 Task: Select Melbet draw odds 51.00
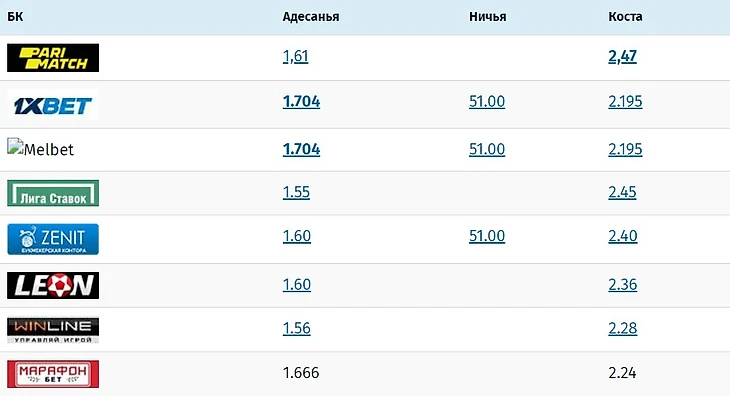point(487,149)
